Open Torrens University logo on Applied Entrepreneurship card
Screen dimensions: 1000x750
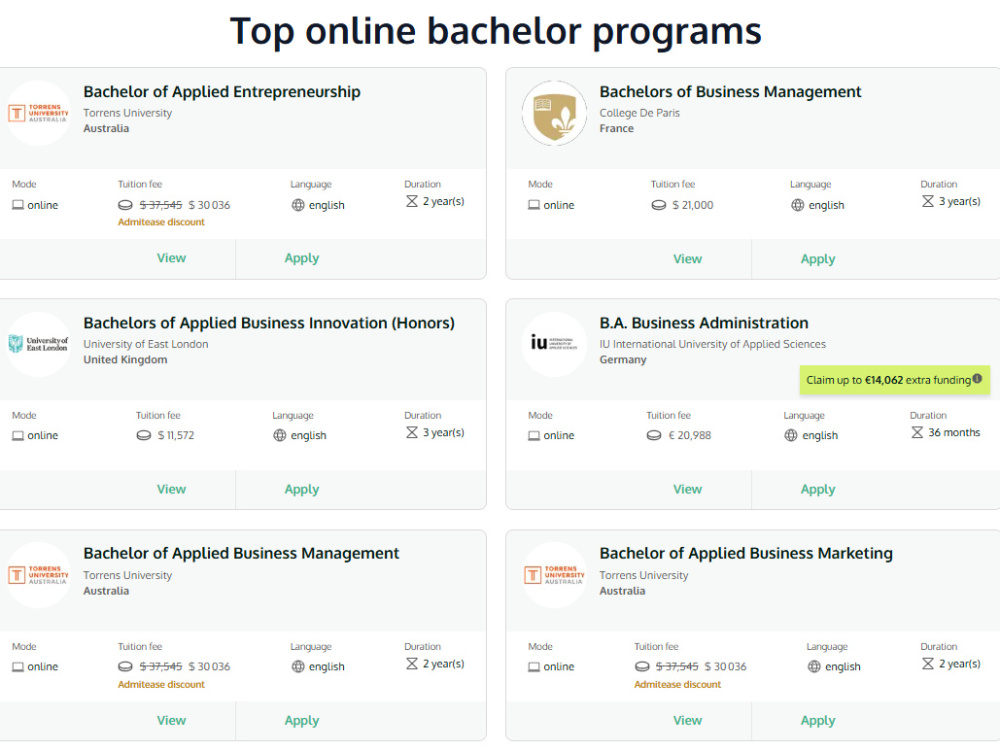pos(38,114)
